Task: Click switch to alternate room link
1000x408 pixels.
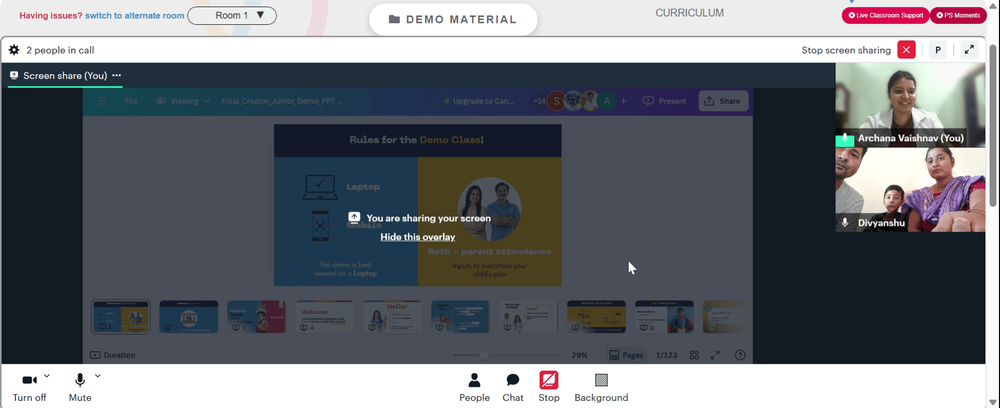Action: (135, 15)
